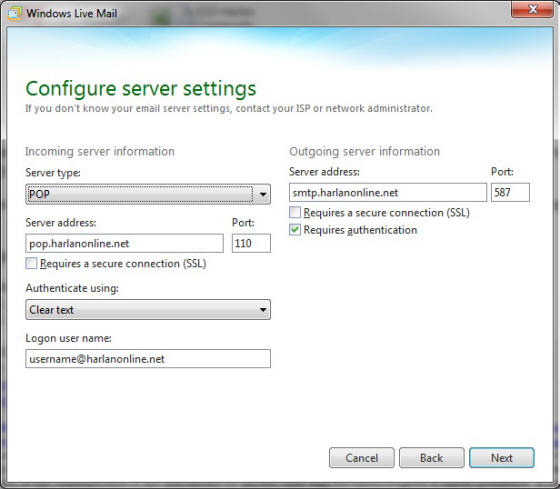Click the Authenticate using dropdown arrow
The image size is (560, 489).
click(x=263, y=310)
